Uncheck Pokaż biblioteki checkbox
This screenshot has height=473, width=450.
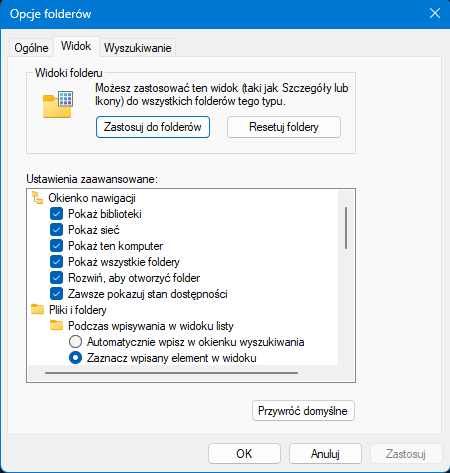click(56, 214)
